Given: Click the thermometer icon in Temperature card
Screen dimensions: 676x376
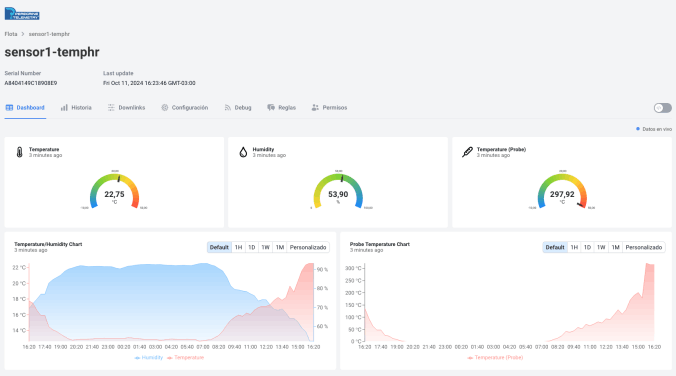Looking at the screenshot, I should [19, 152].
